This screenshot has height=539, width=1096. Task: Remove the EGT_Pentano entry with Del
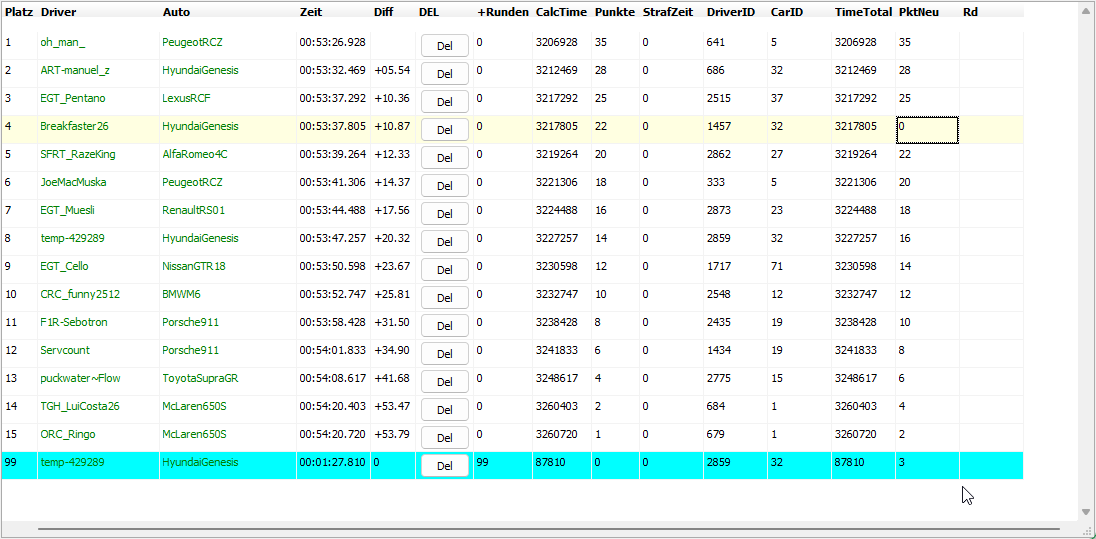click(445, 102)
